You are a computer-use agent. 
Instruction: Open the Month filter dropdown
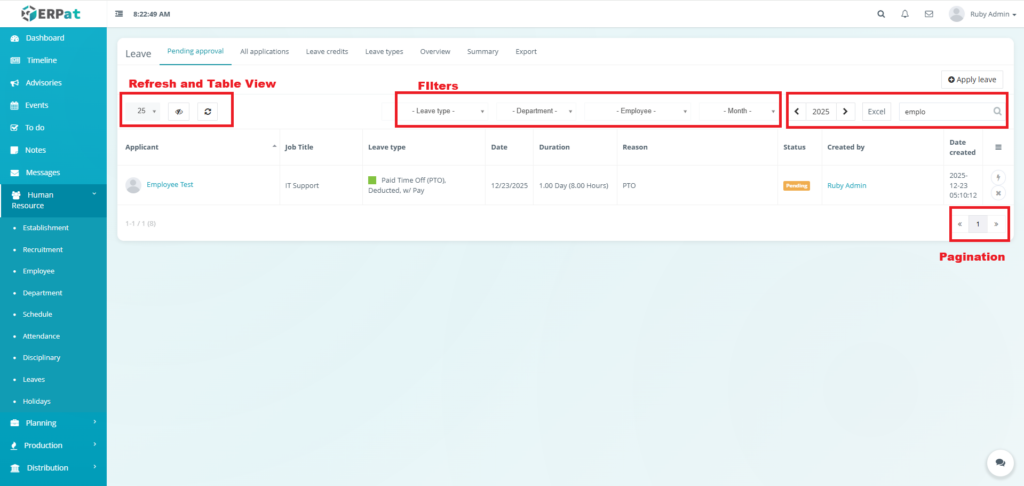tap(738, 112)
